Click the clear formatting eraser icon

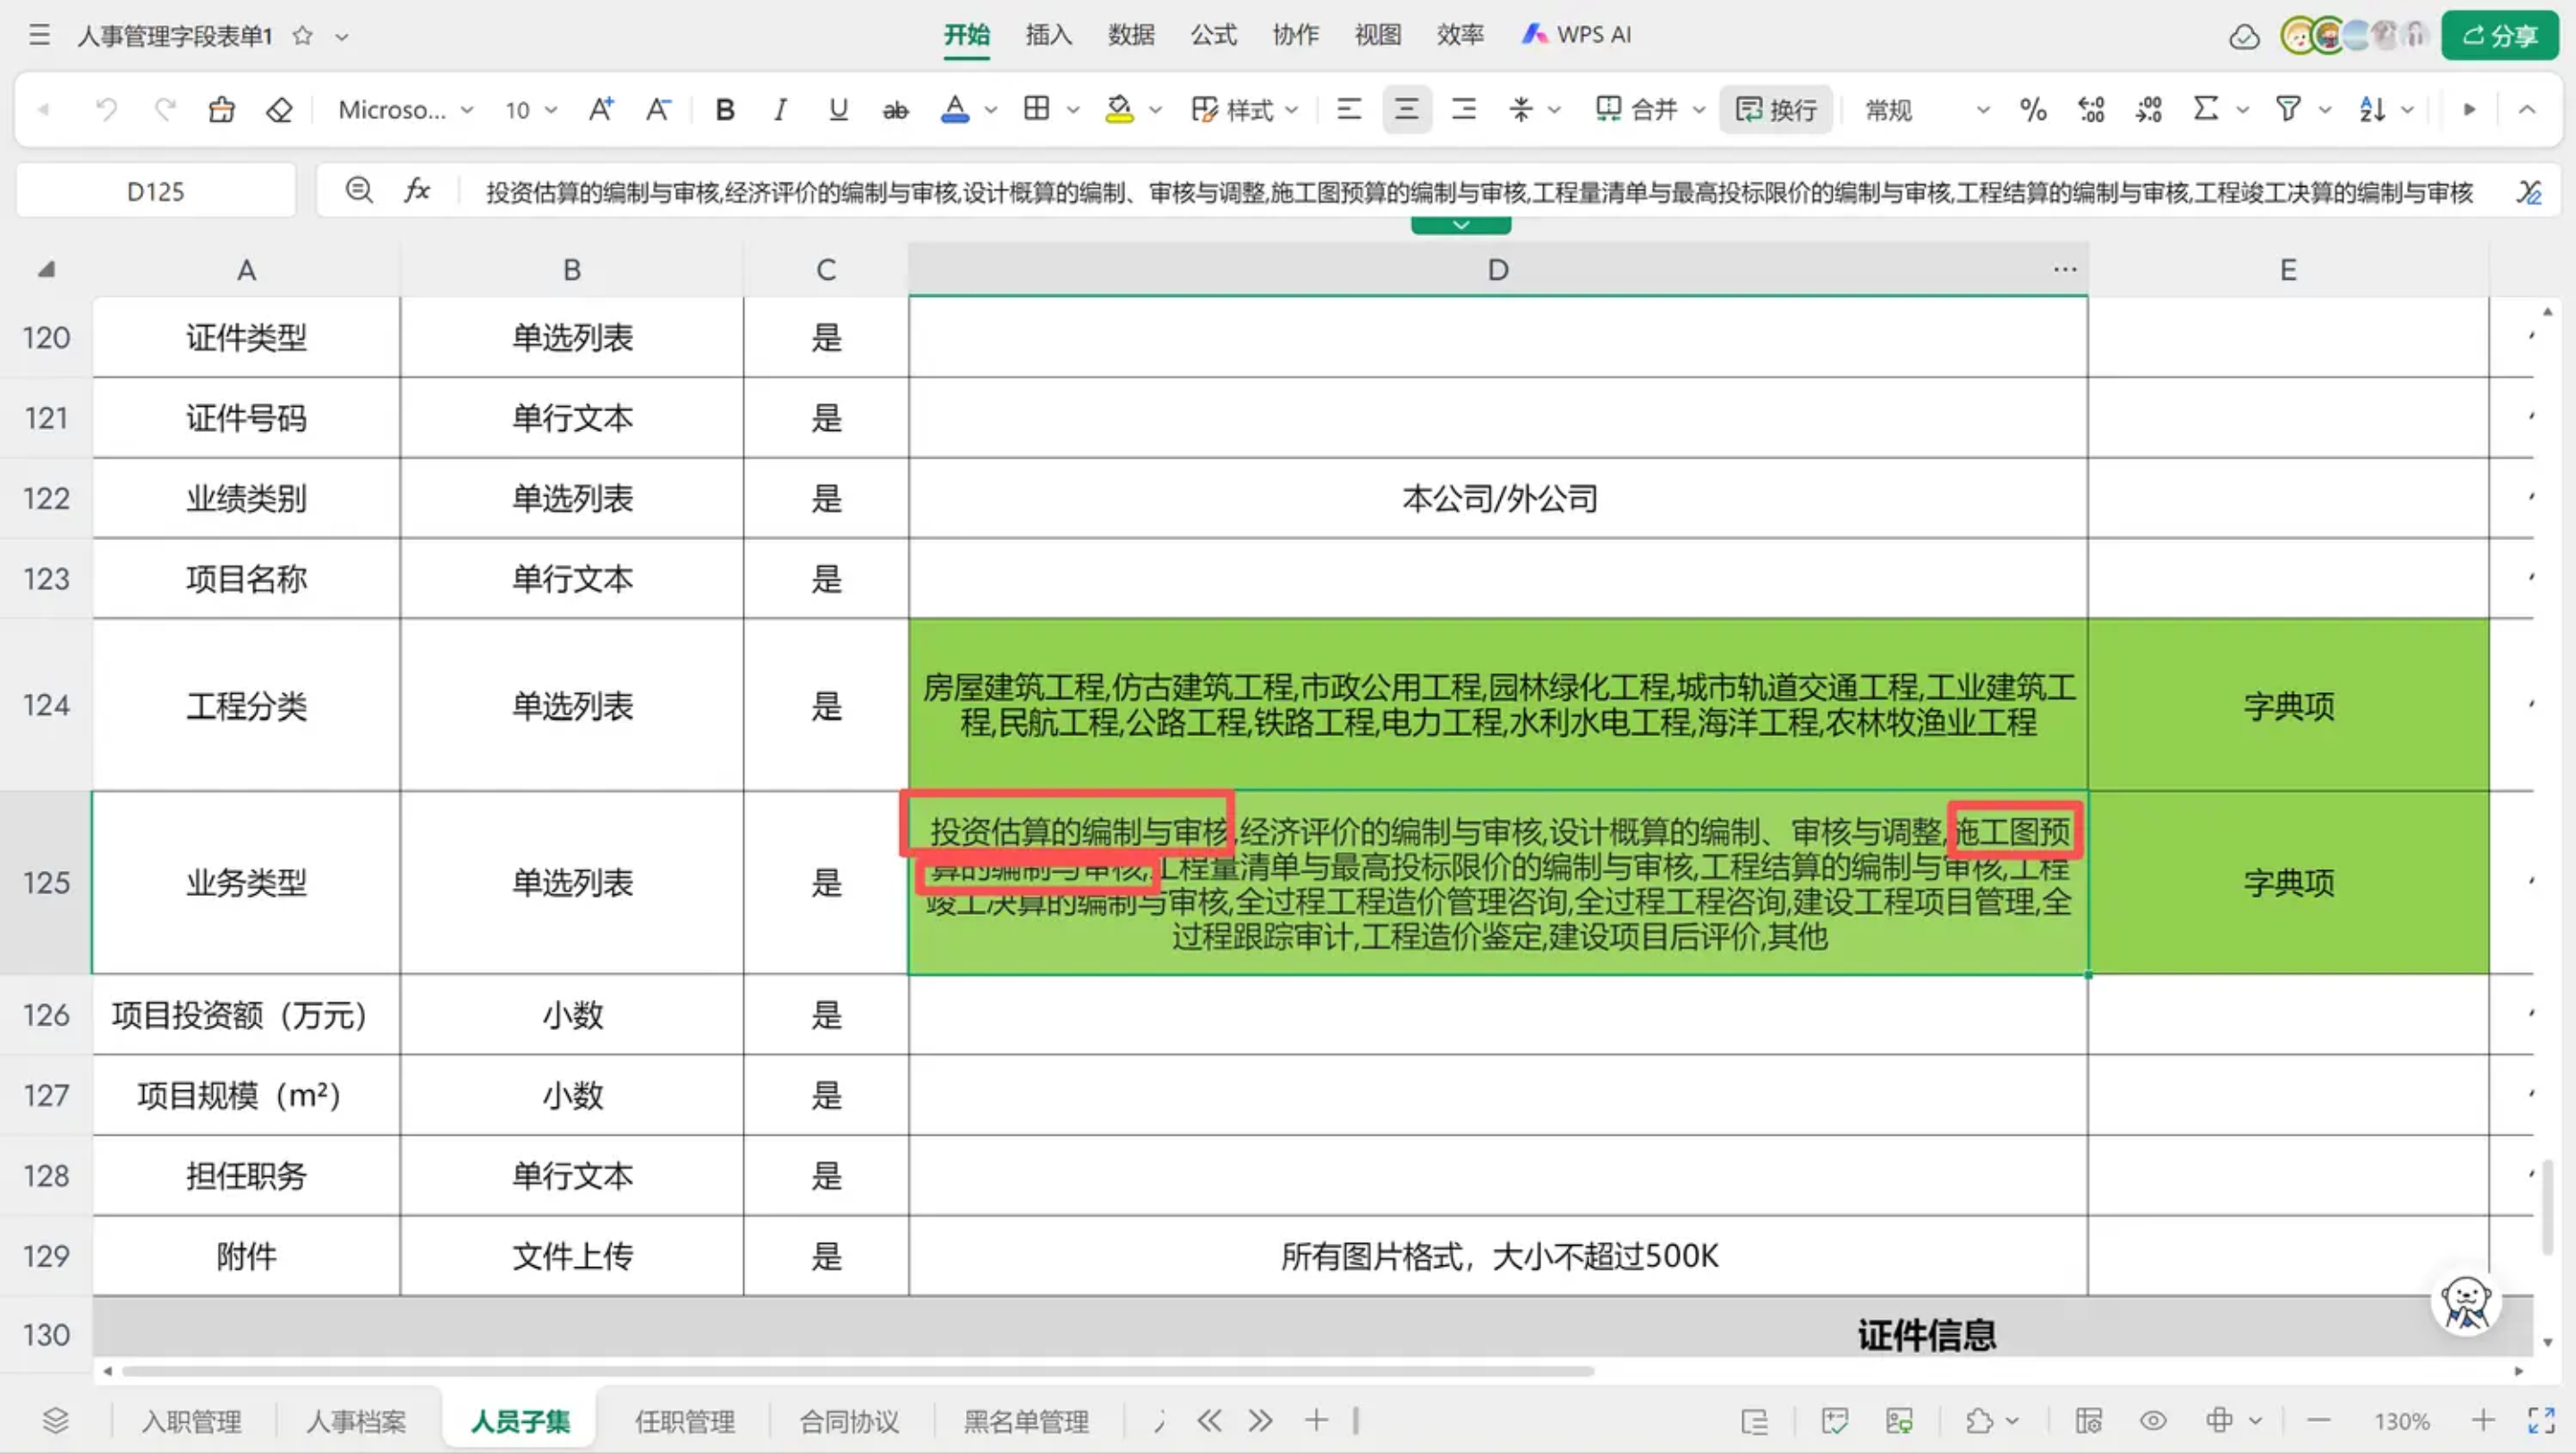pyautogui.click(x=279, y=109)
